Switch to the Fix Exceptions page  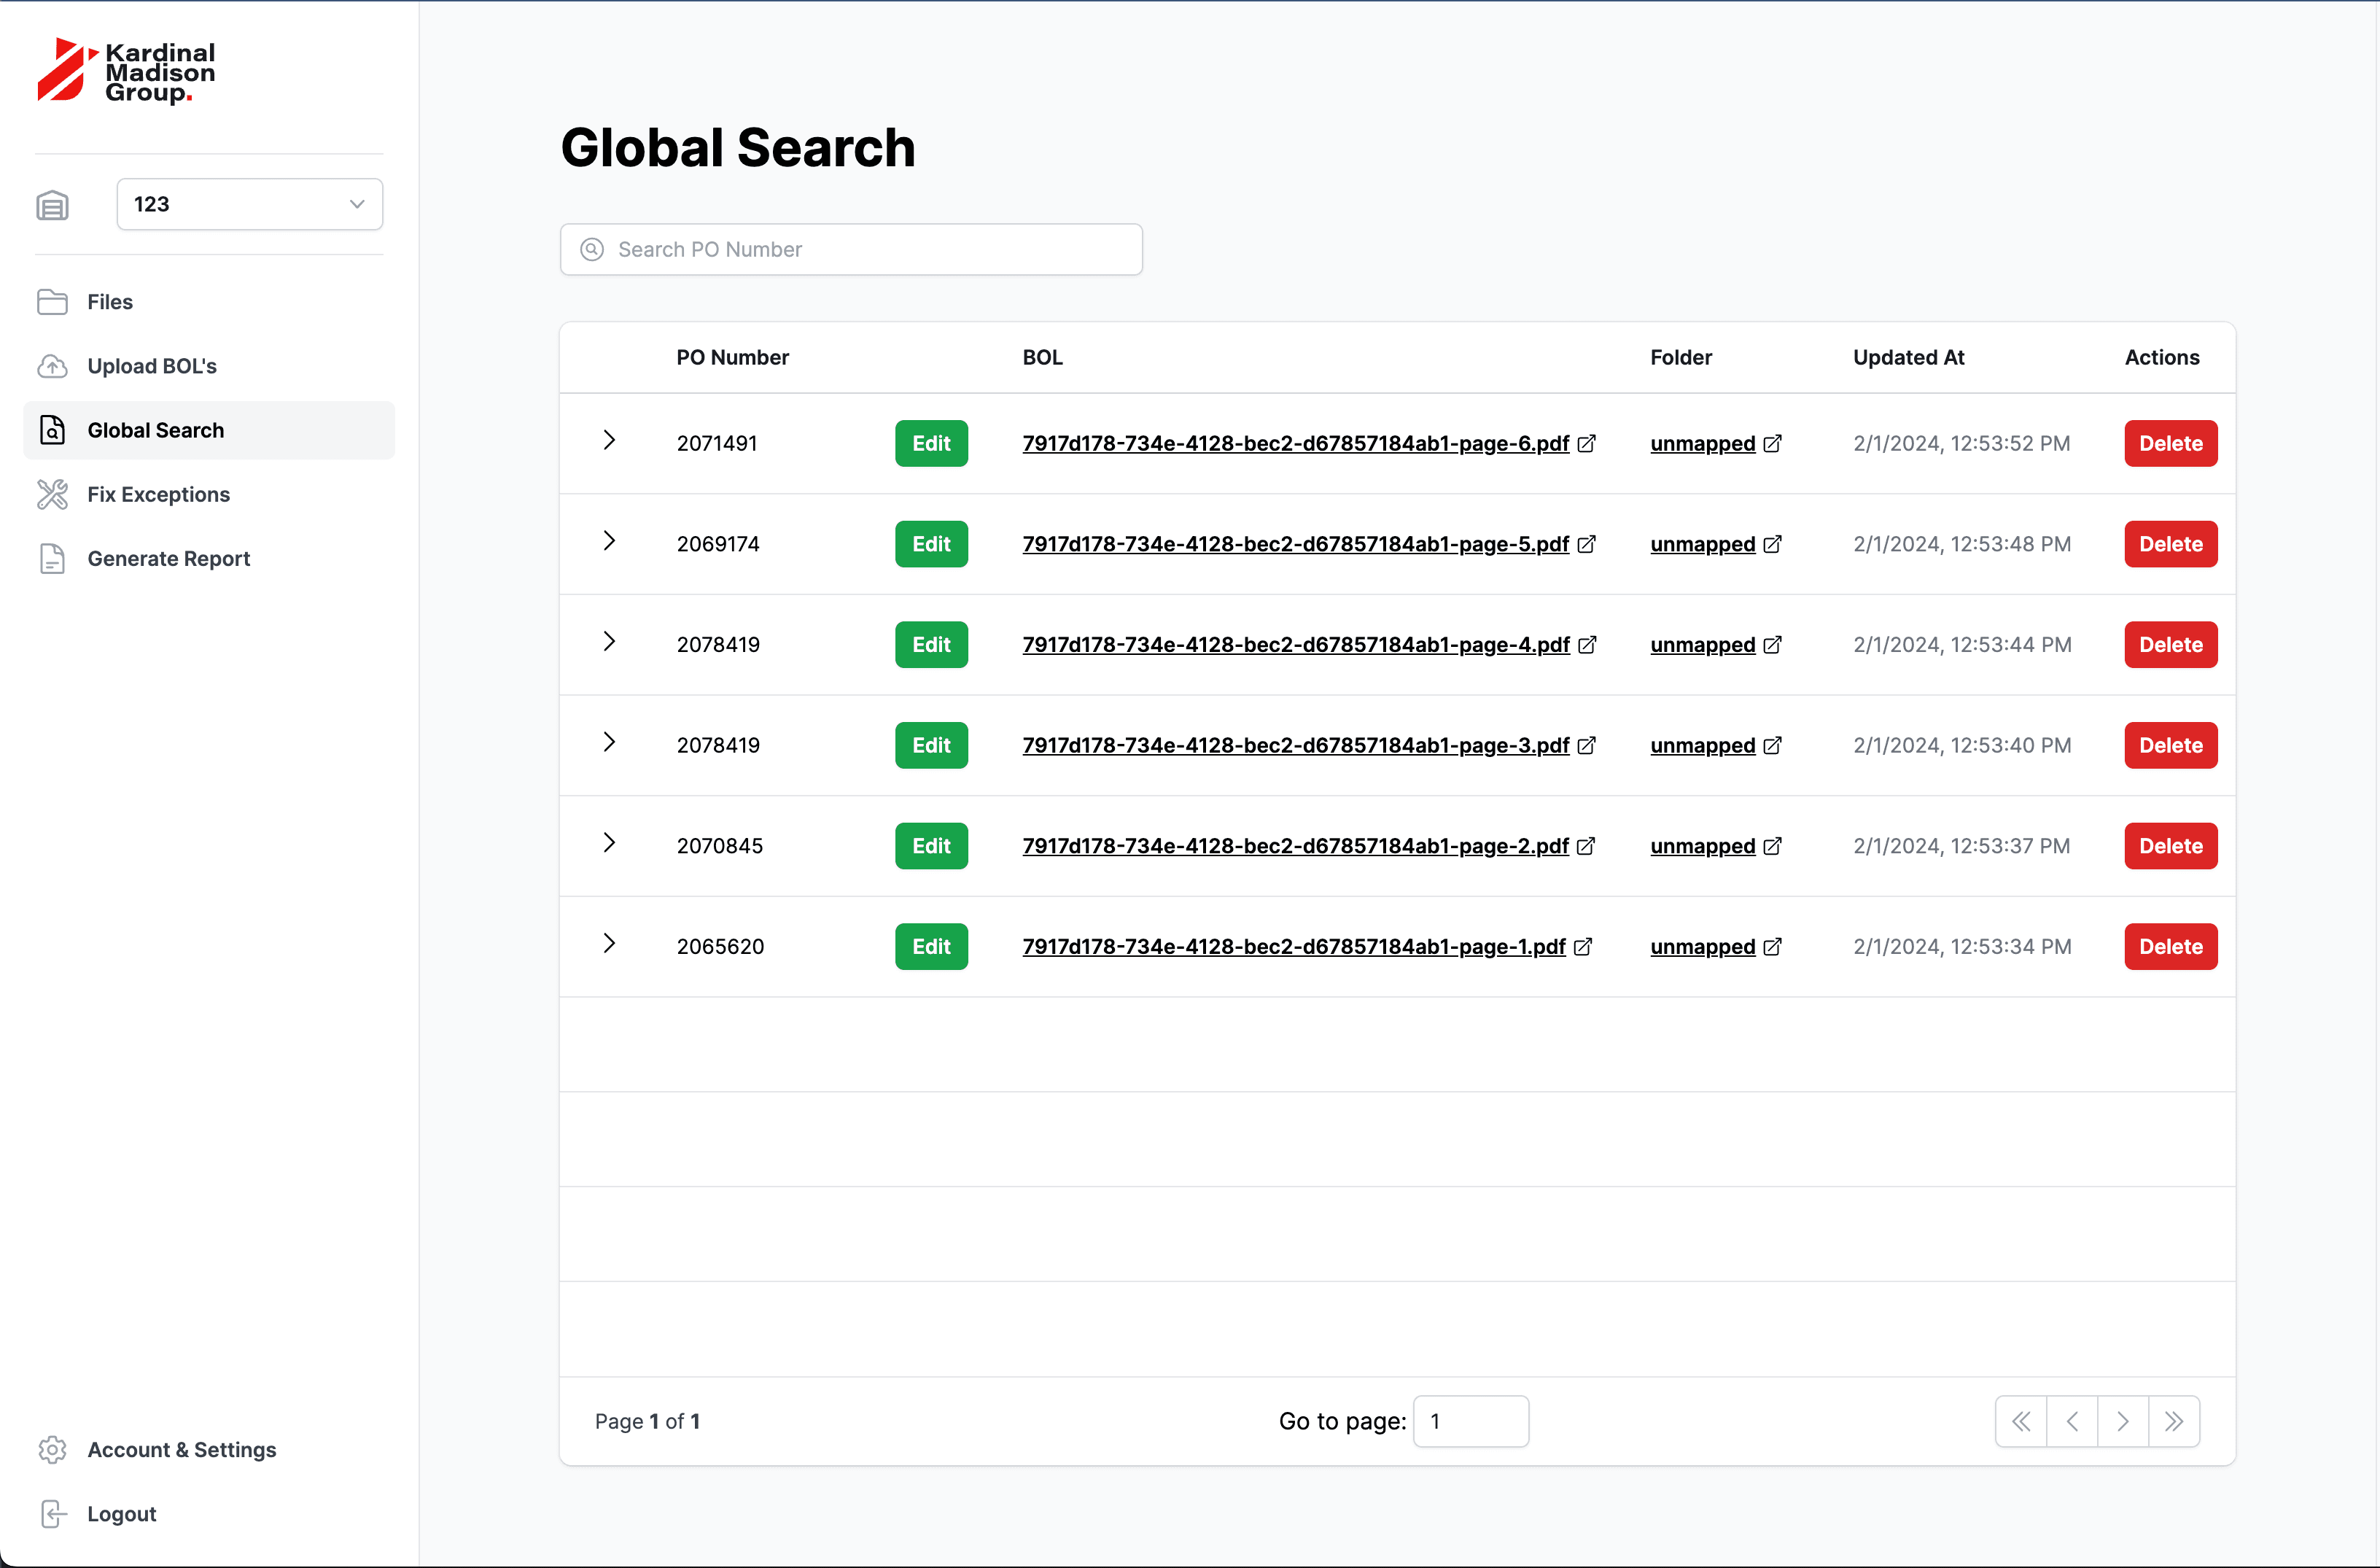point(158,494)
